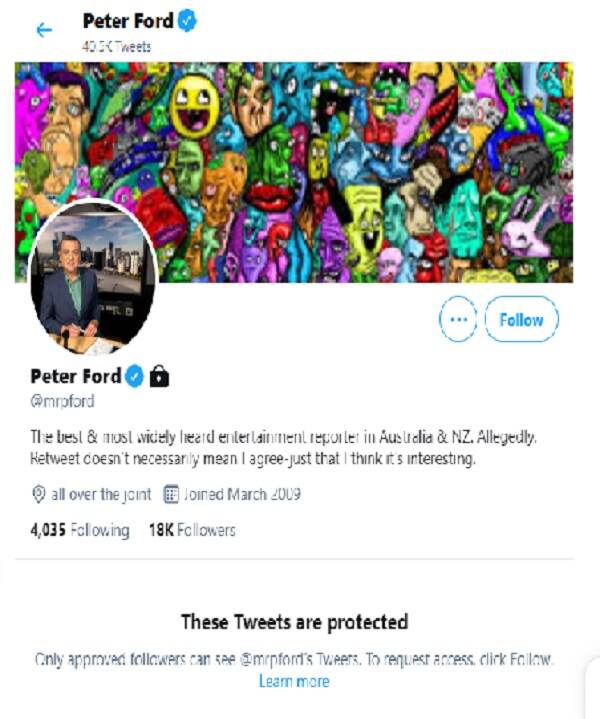
Task: Click the 'These Tweets are protected' heading
Action: pyautogui.click(x=294, y=622)
